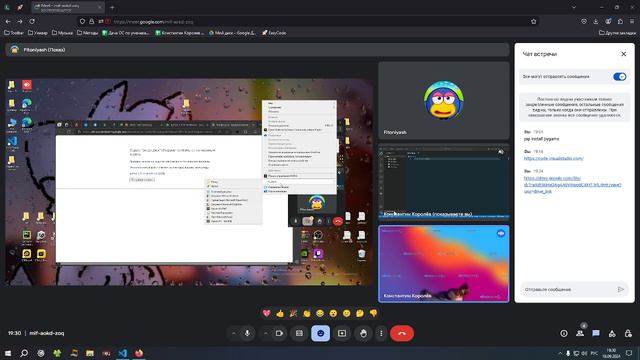
Task: Switch to Visual Studio Code in taskbar
Action: tap(122, 353)
